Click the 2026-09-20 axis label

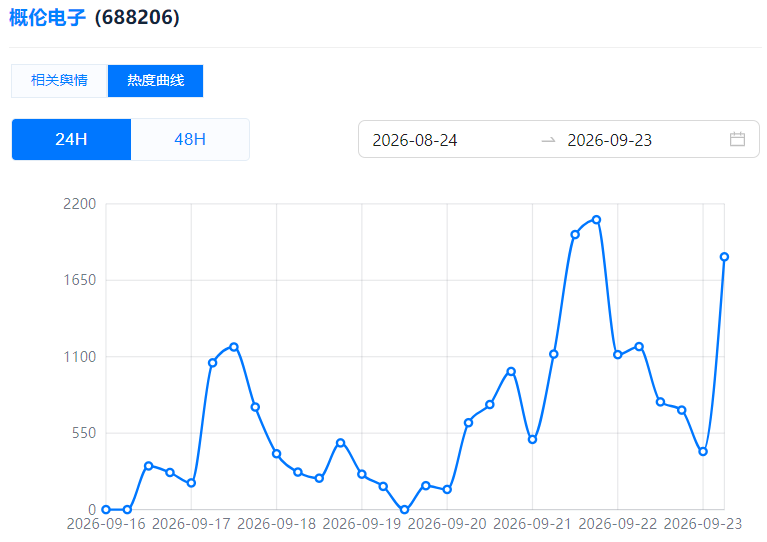(x=447, y=524)
